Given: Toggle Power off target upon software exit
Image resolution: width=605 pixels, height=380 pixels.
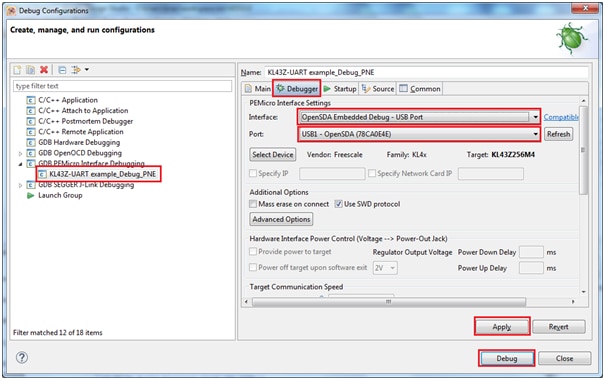Looking at the screenshot, I should tap(253, 267).
